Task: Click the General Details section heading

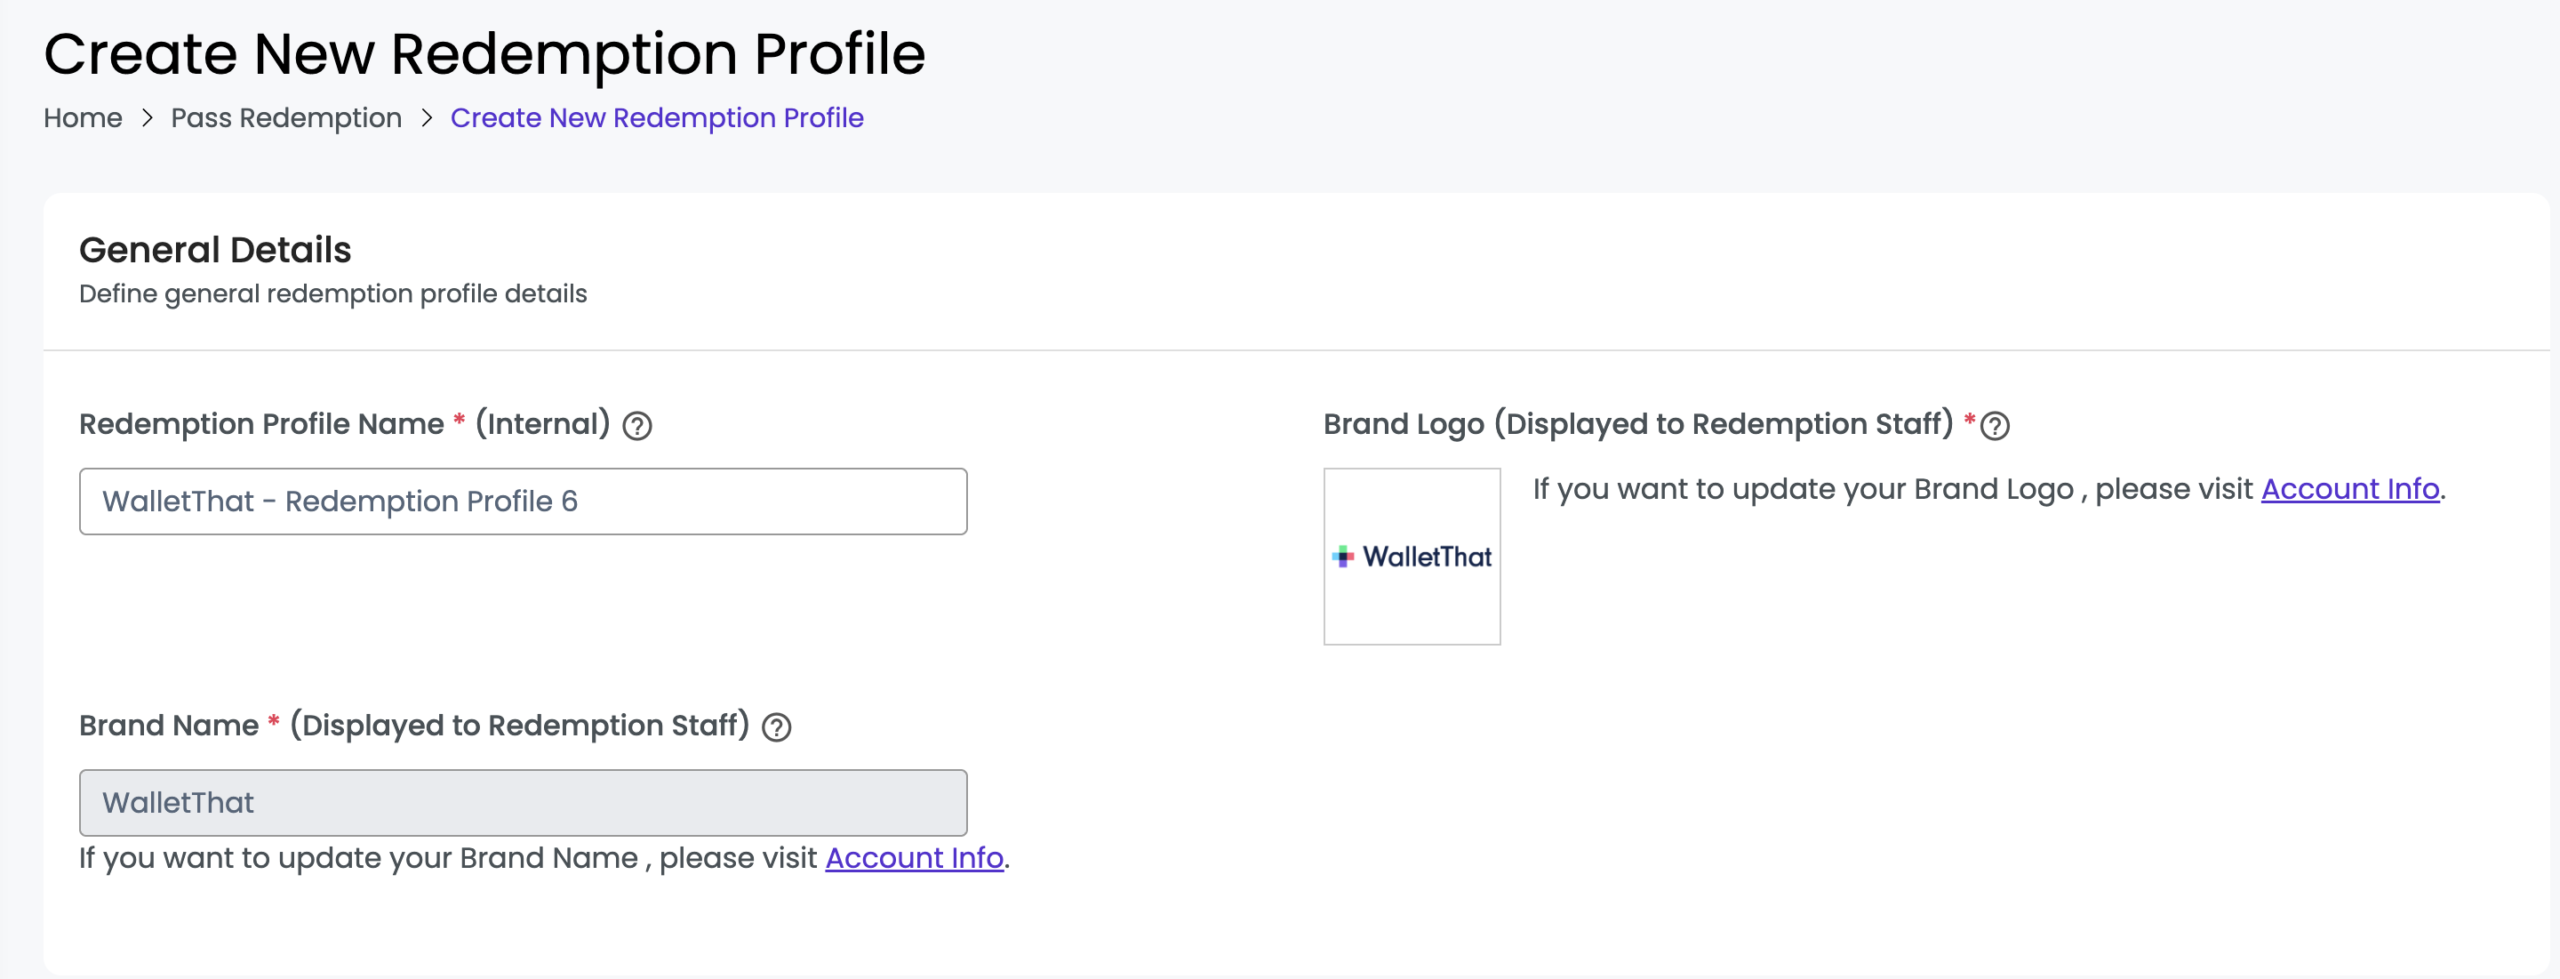Action: 215,250
